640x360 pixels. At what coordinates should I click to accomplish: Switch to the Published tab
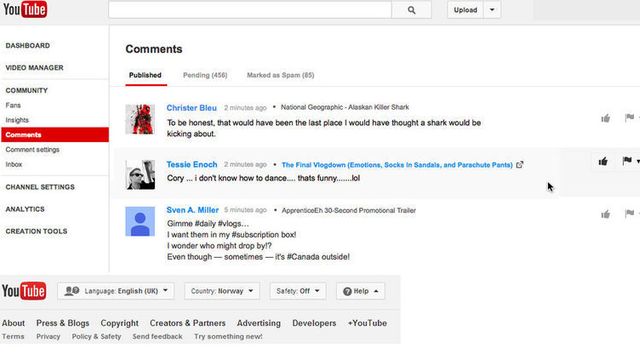(145, 75)
